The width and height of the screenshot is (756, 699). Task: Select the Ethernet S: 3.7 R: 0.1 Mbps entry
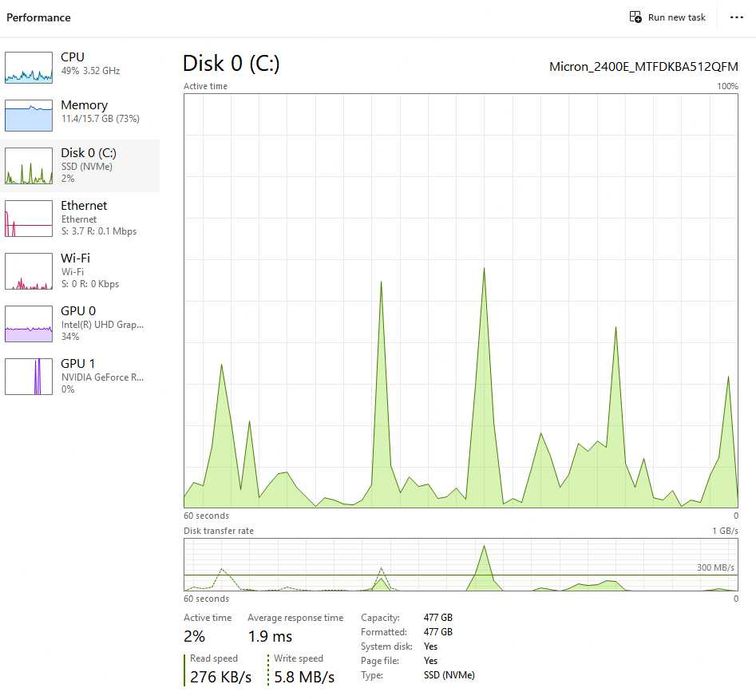[80, 218]
